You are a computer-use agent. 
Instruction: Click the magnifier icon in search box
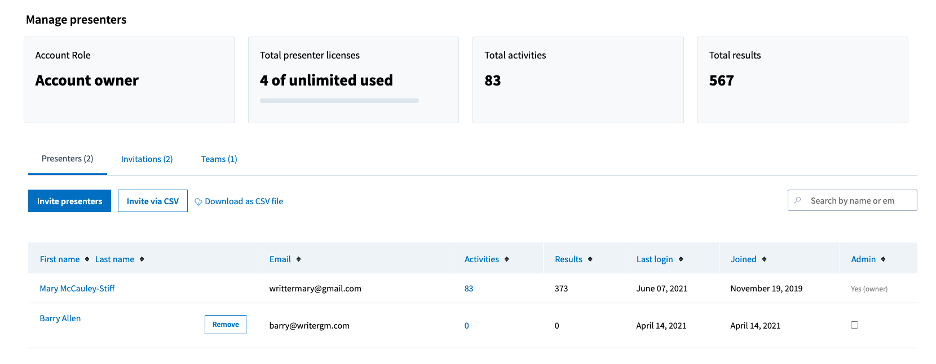798,201
